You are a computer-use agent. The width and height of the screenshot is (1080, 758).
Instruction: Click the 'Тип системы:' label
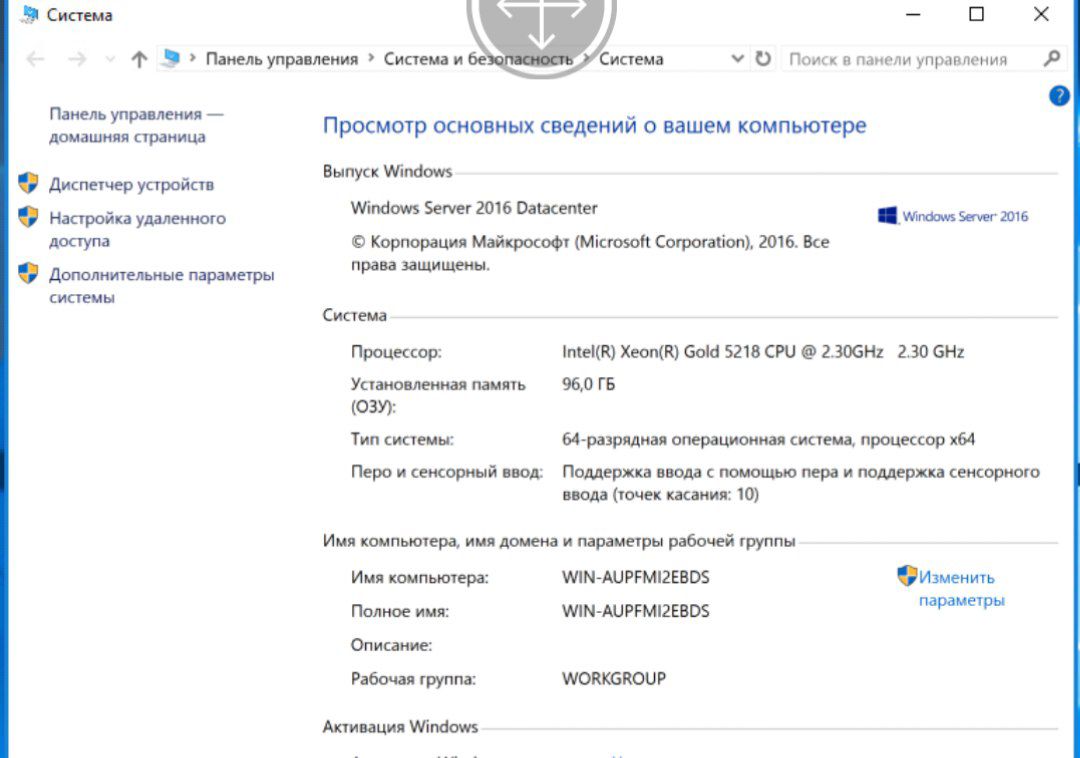pos(402,439)
